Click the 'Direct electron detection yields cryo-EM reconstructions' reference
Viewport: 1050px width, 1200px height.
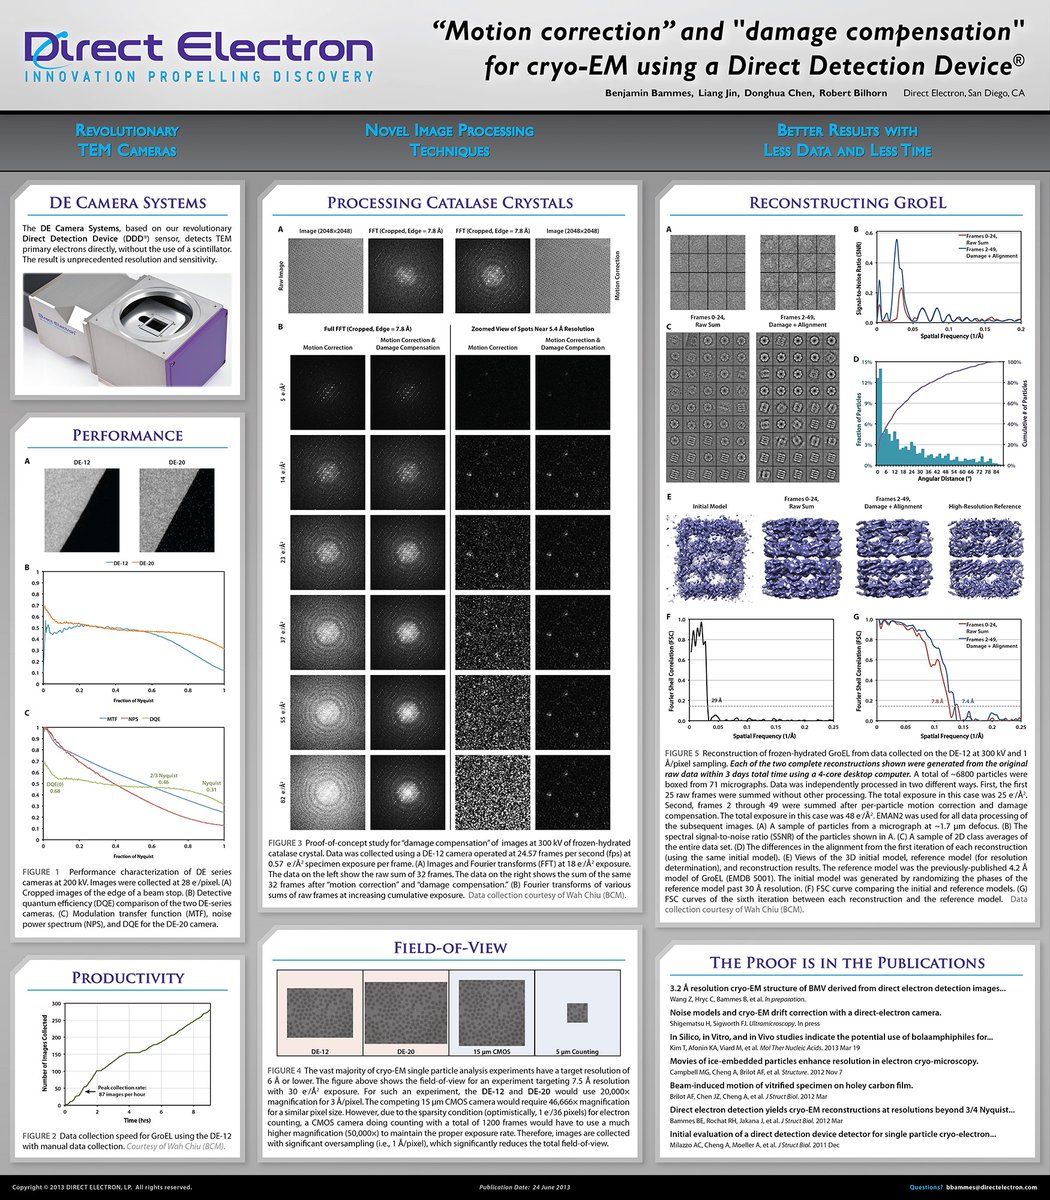pyautogui.click(x=843, y=1114)
